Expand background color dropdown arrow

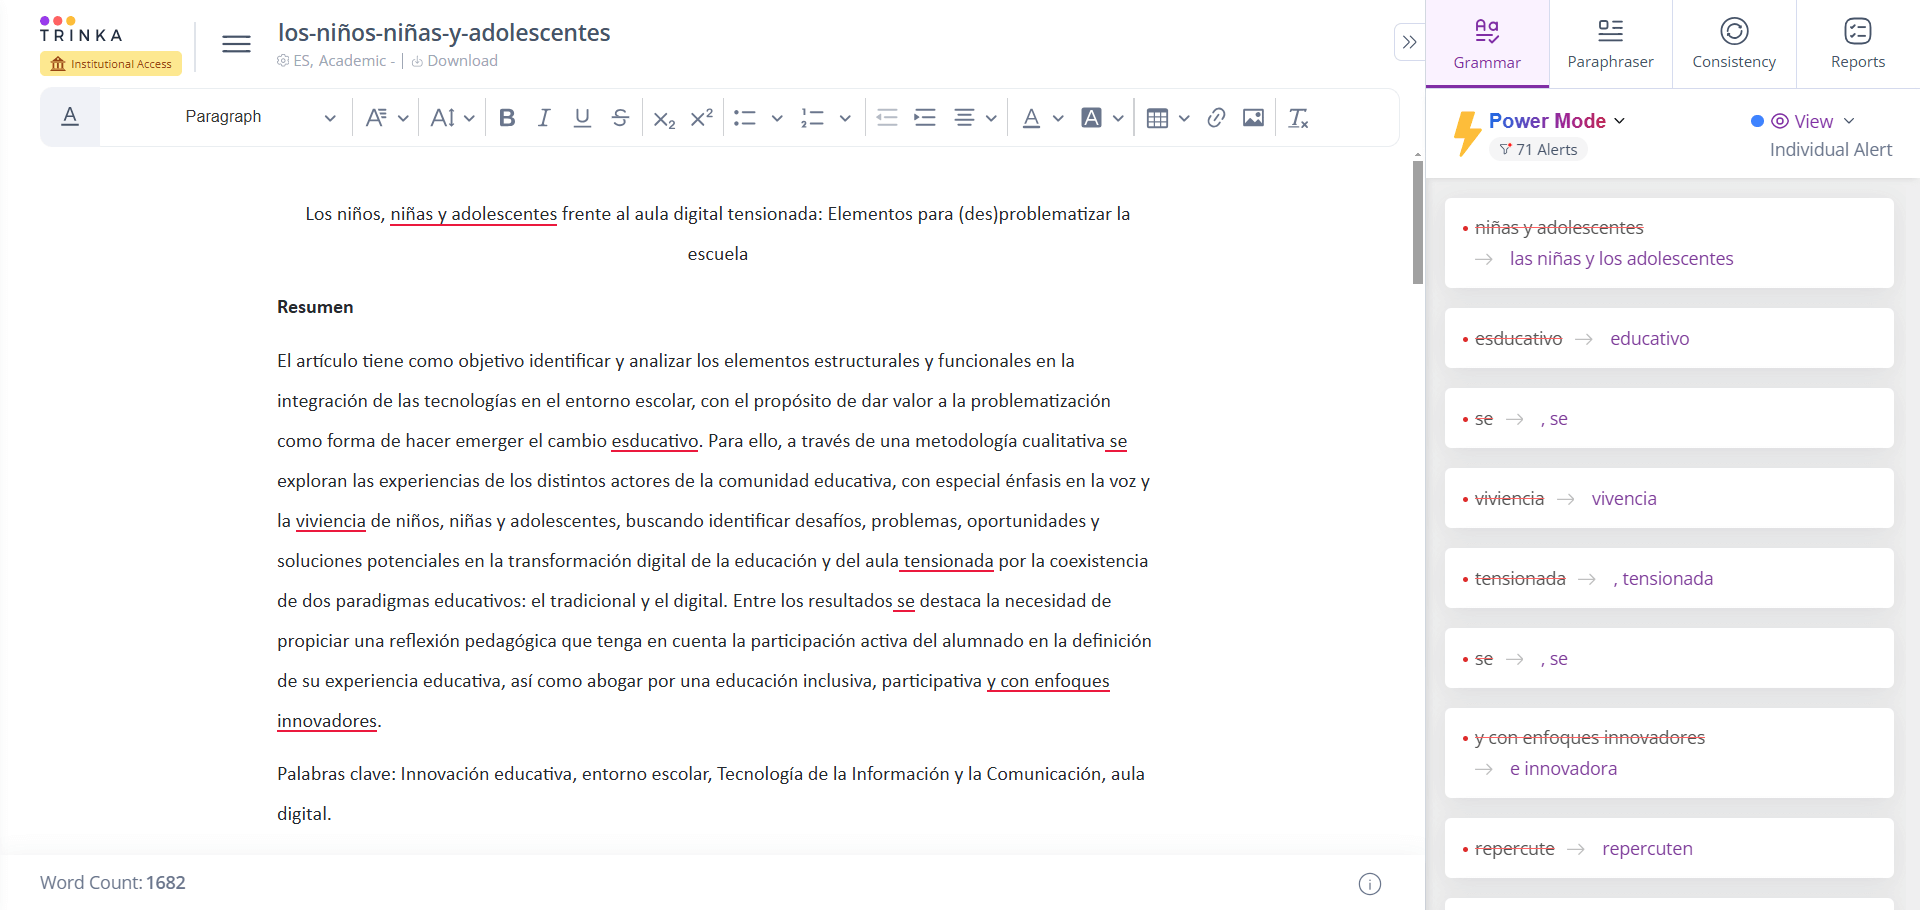(1118, 118)
